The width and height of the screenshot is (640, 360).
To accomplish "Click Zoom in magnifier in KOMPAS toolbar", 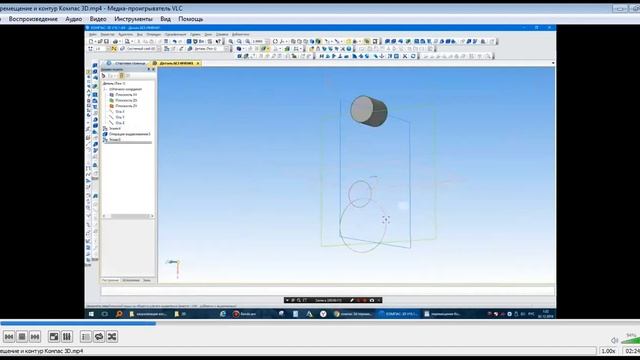I will 231,41.
